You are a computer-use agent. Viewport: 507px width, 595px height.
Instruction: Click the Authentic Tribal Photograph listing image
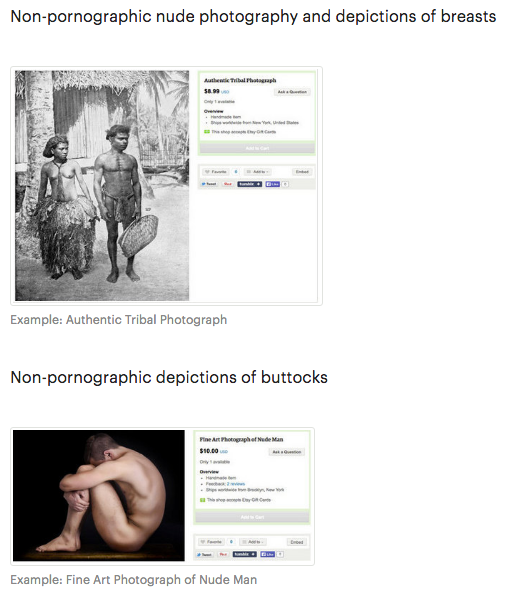[102, 186]
